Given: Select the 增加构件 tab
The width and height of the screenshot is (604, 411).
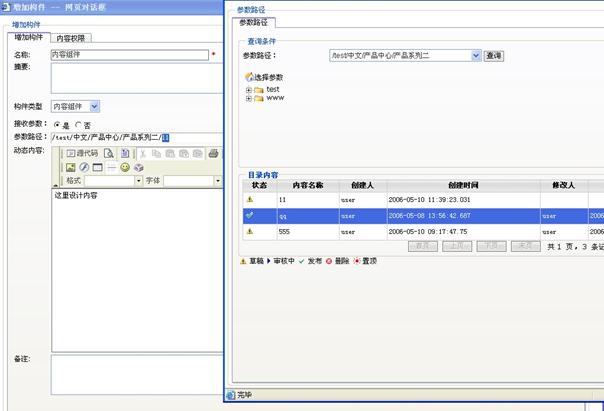Looking at the screenshot, I should coord(28,37).
